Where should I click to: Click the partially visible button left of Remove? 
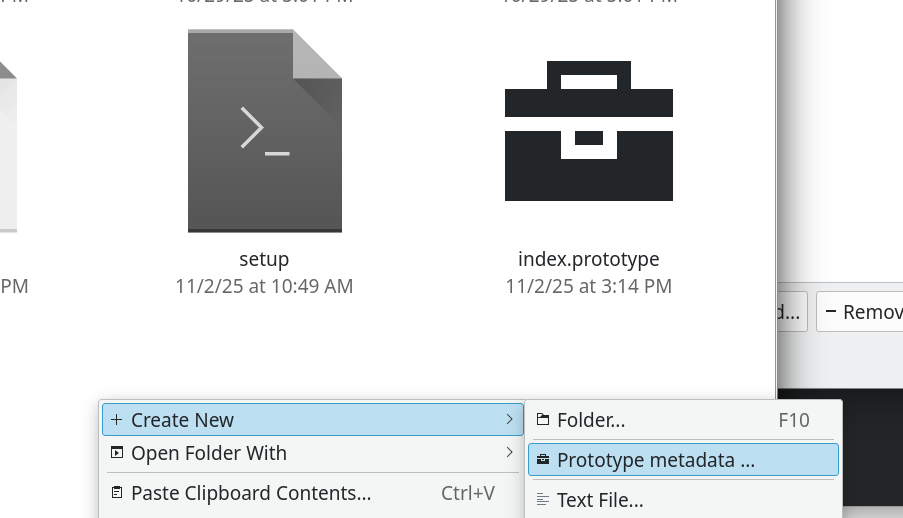pos(791,312)
